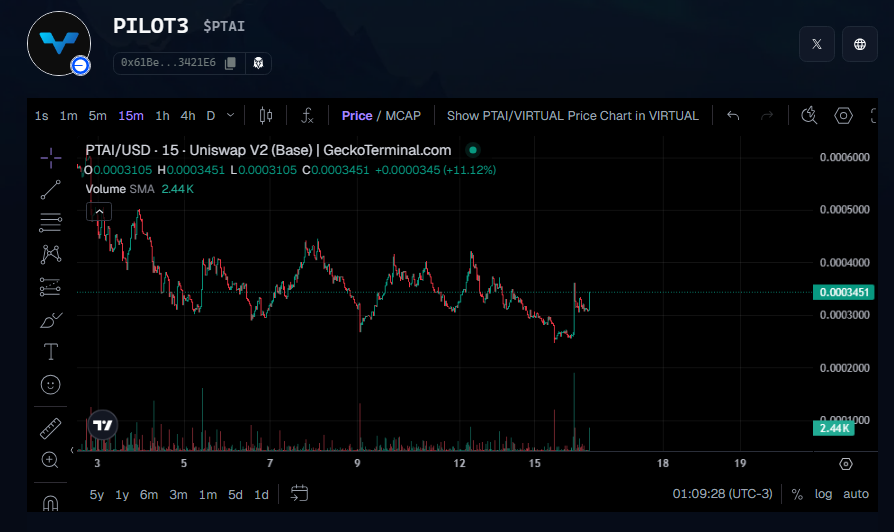894x532 pixels.
Task: Switch chart to Price view
Action: click(x=357, y=116)
